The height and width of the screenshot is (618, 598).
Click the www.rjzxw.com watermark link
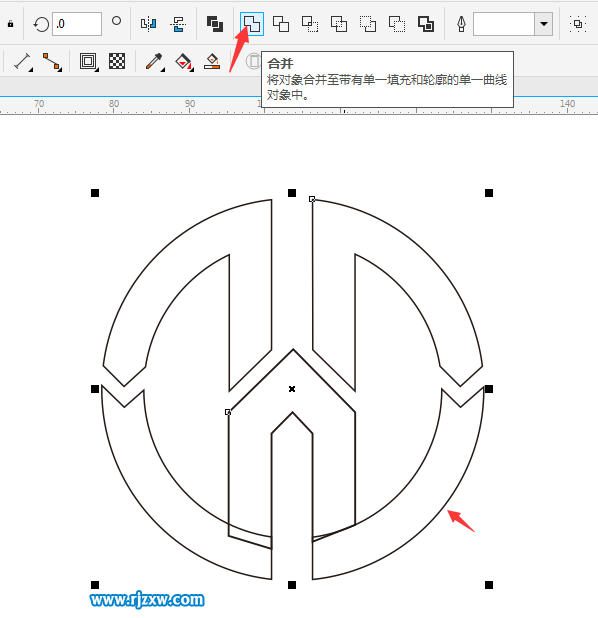(147, 600)
